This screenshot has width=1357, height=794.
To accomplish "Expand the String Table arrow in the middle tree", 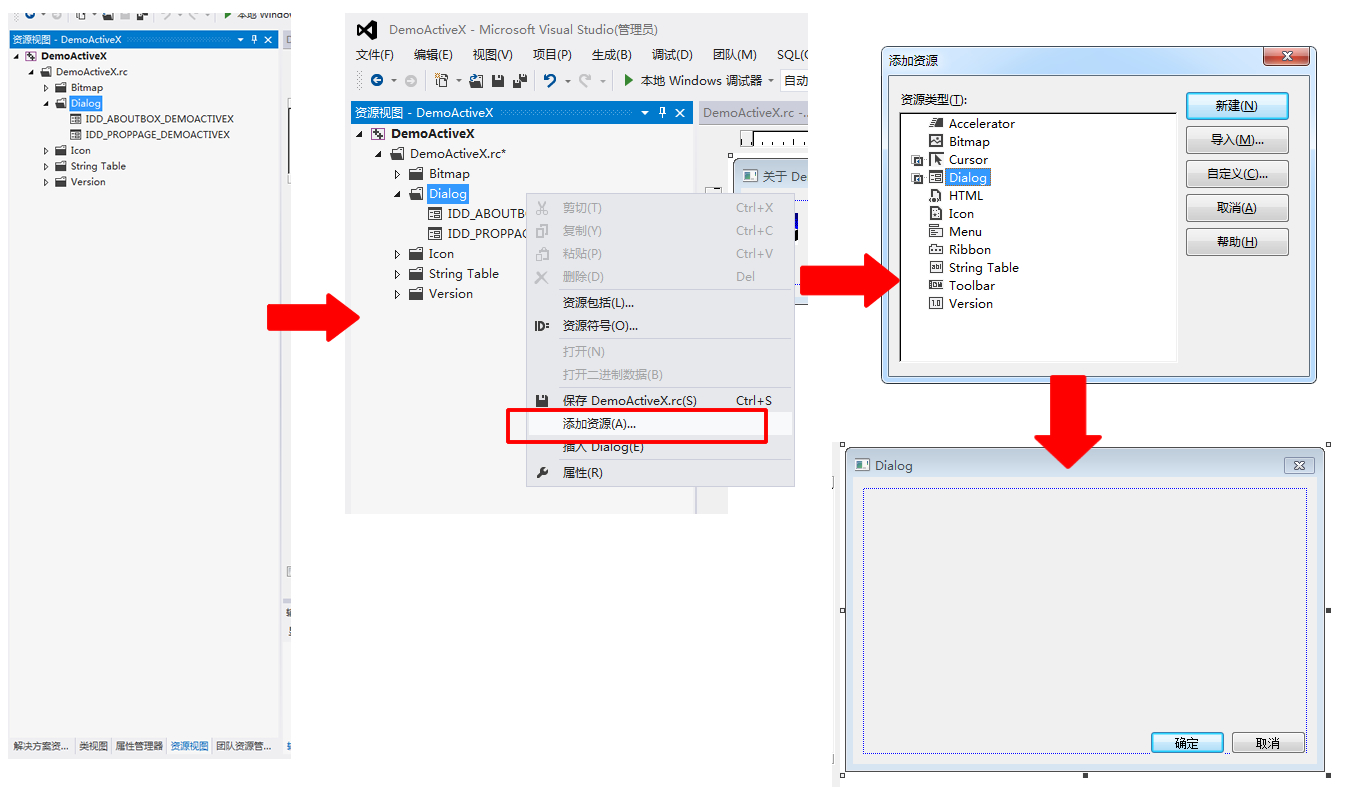I will pos(397,274).
